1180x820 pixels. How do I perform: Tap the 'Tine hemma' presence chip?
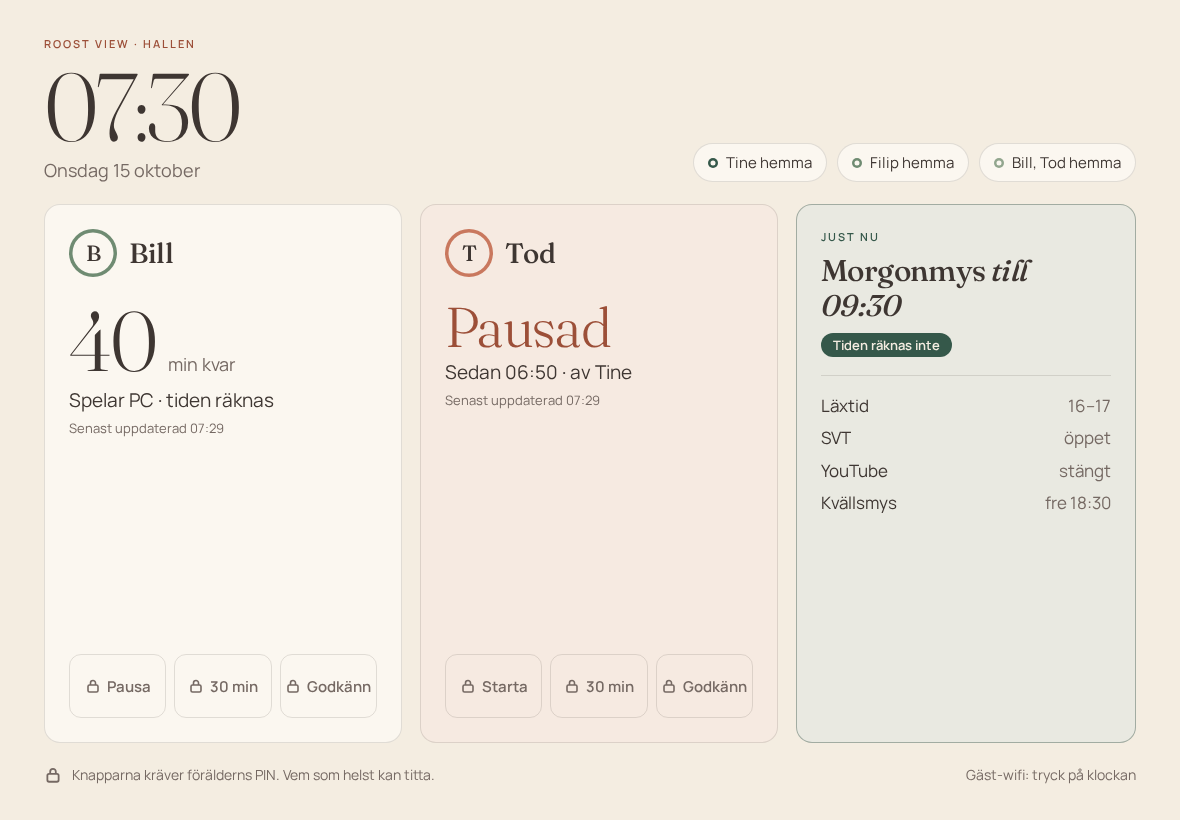(x=760, y=162)
